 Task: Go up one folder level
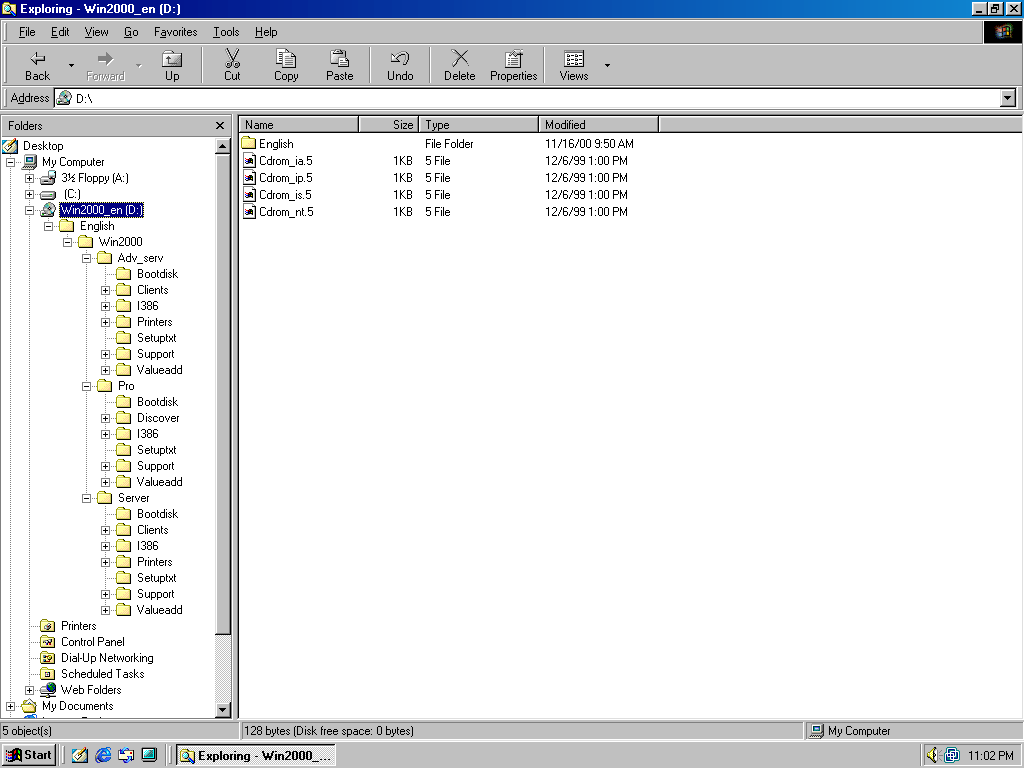click(172, 65)
